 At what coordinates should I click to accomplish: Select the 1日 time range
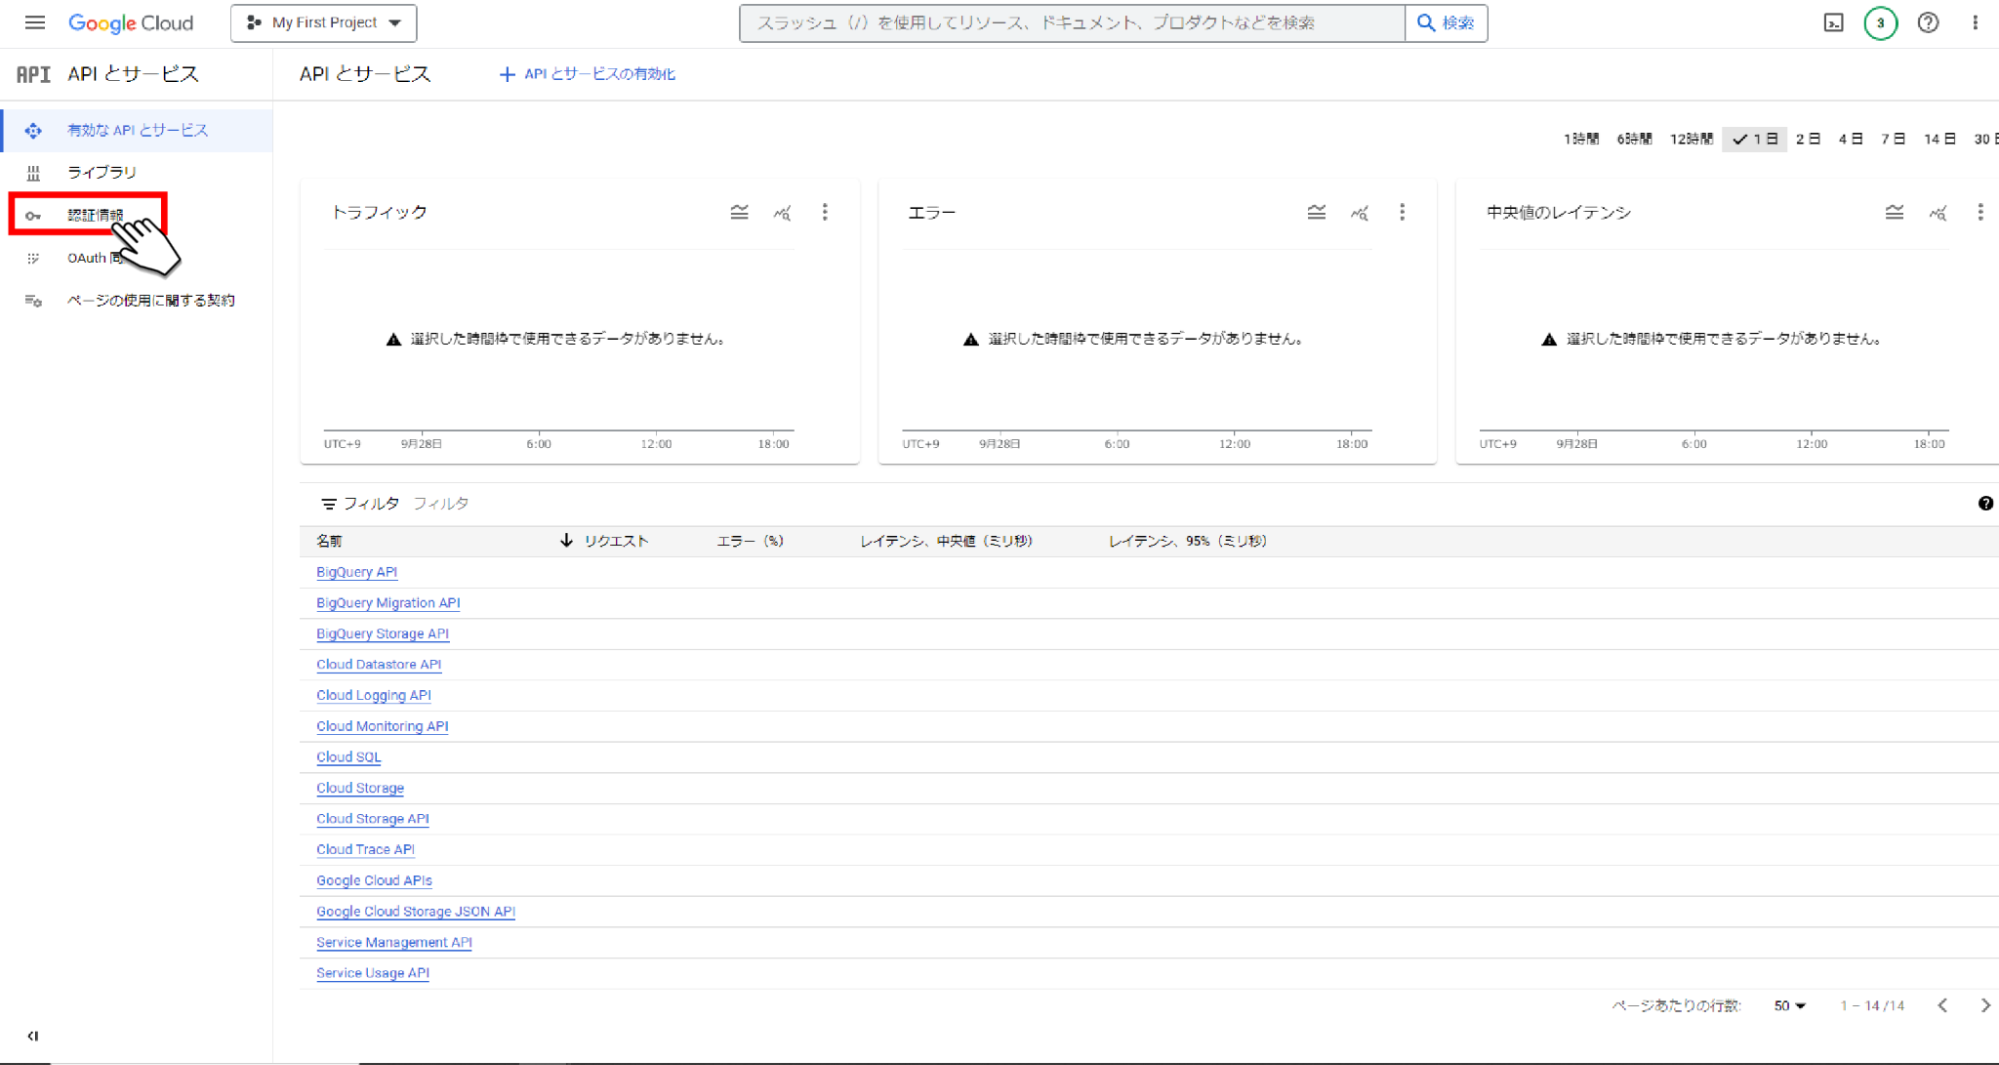click(x=1755, y=139)
